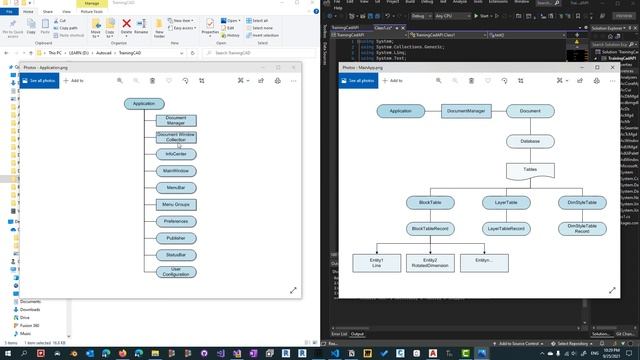The image size is (640, 360).
Task: Open TrainingCadAPI.Class1 type dropdown in editor
Action: tap(449, 35)
